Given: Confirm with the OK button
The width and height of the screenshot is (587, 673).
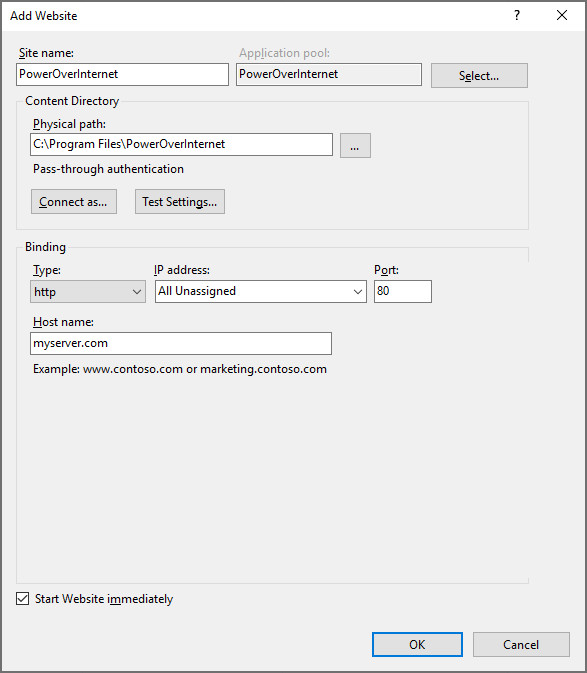Looking at the screenshot, I should click(418, 644).
